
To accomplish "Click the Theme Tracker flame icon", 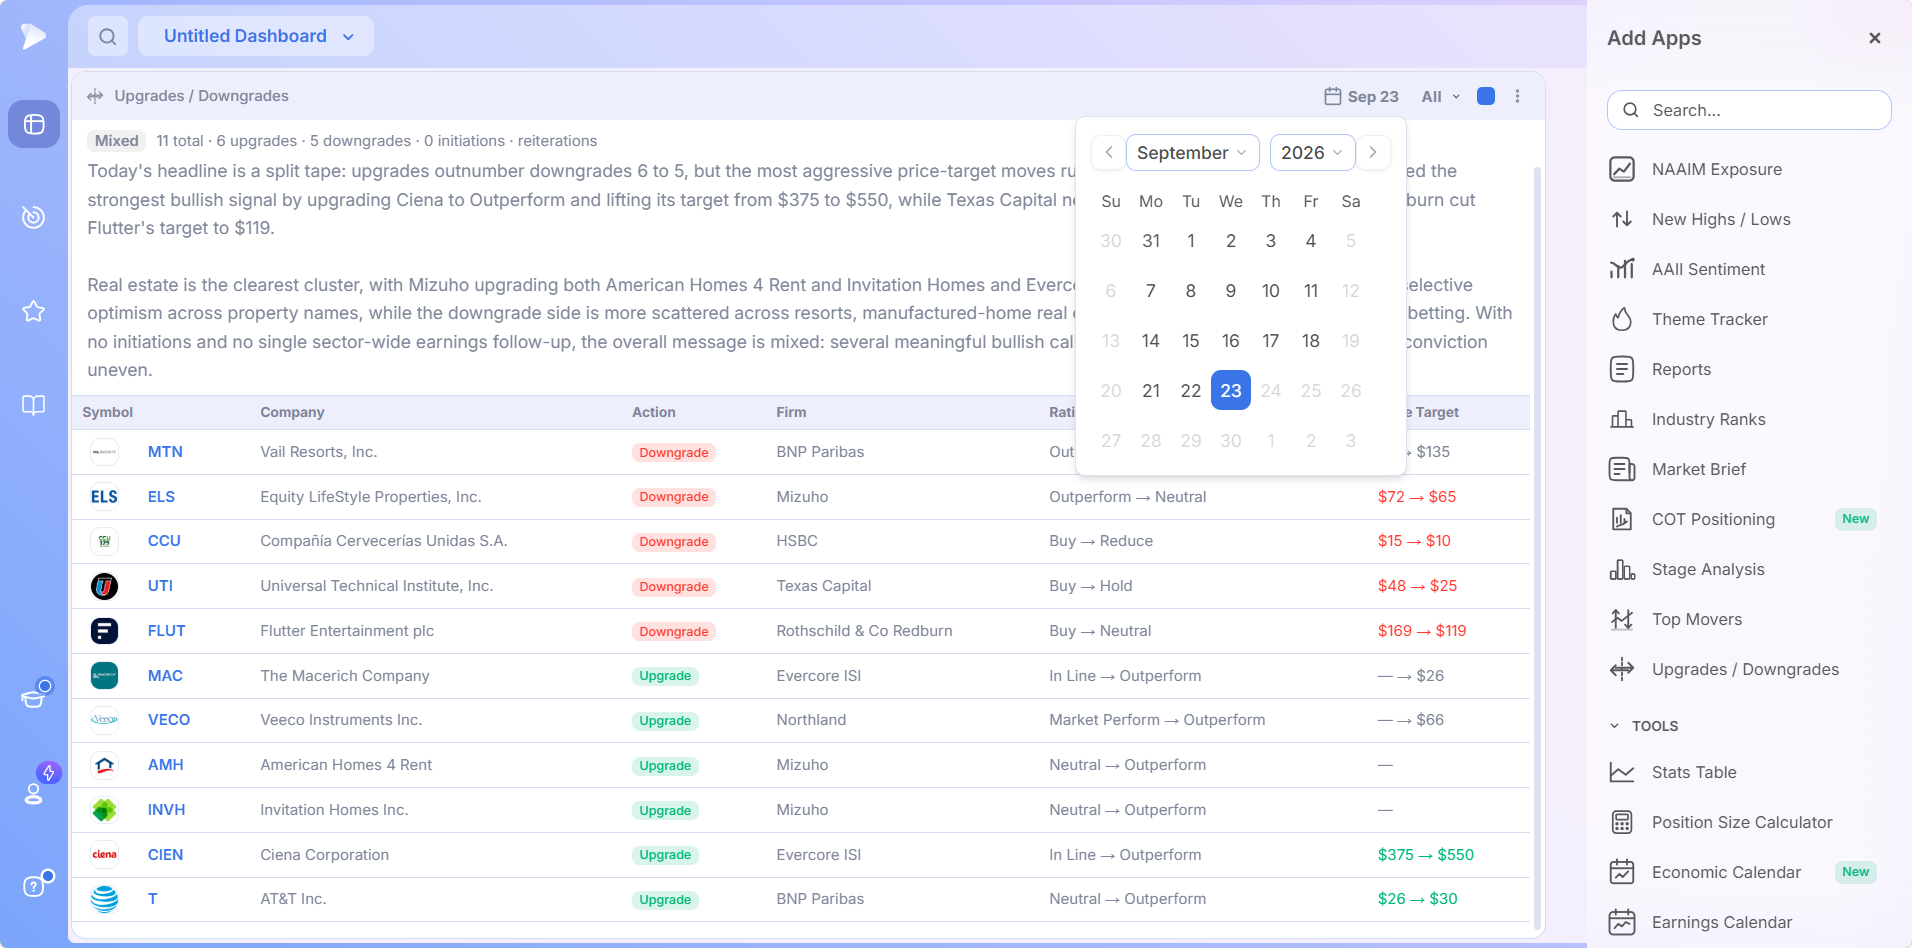I will coord(1622,319).
